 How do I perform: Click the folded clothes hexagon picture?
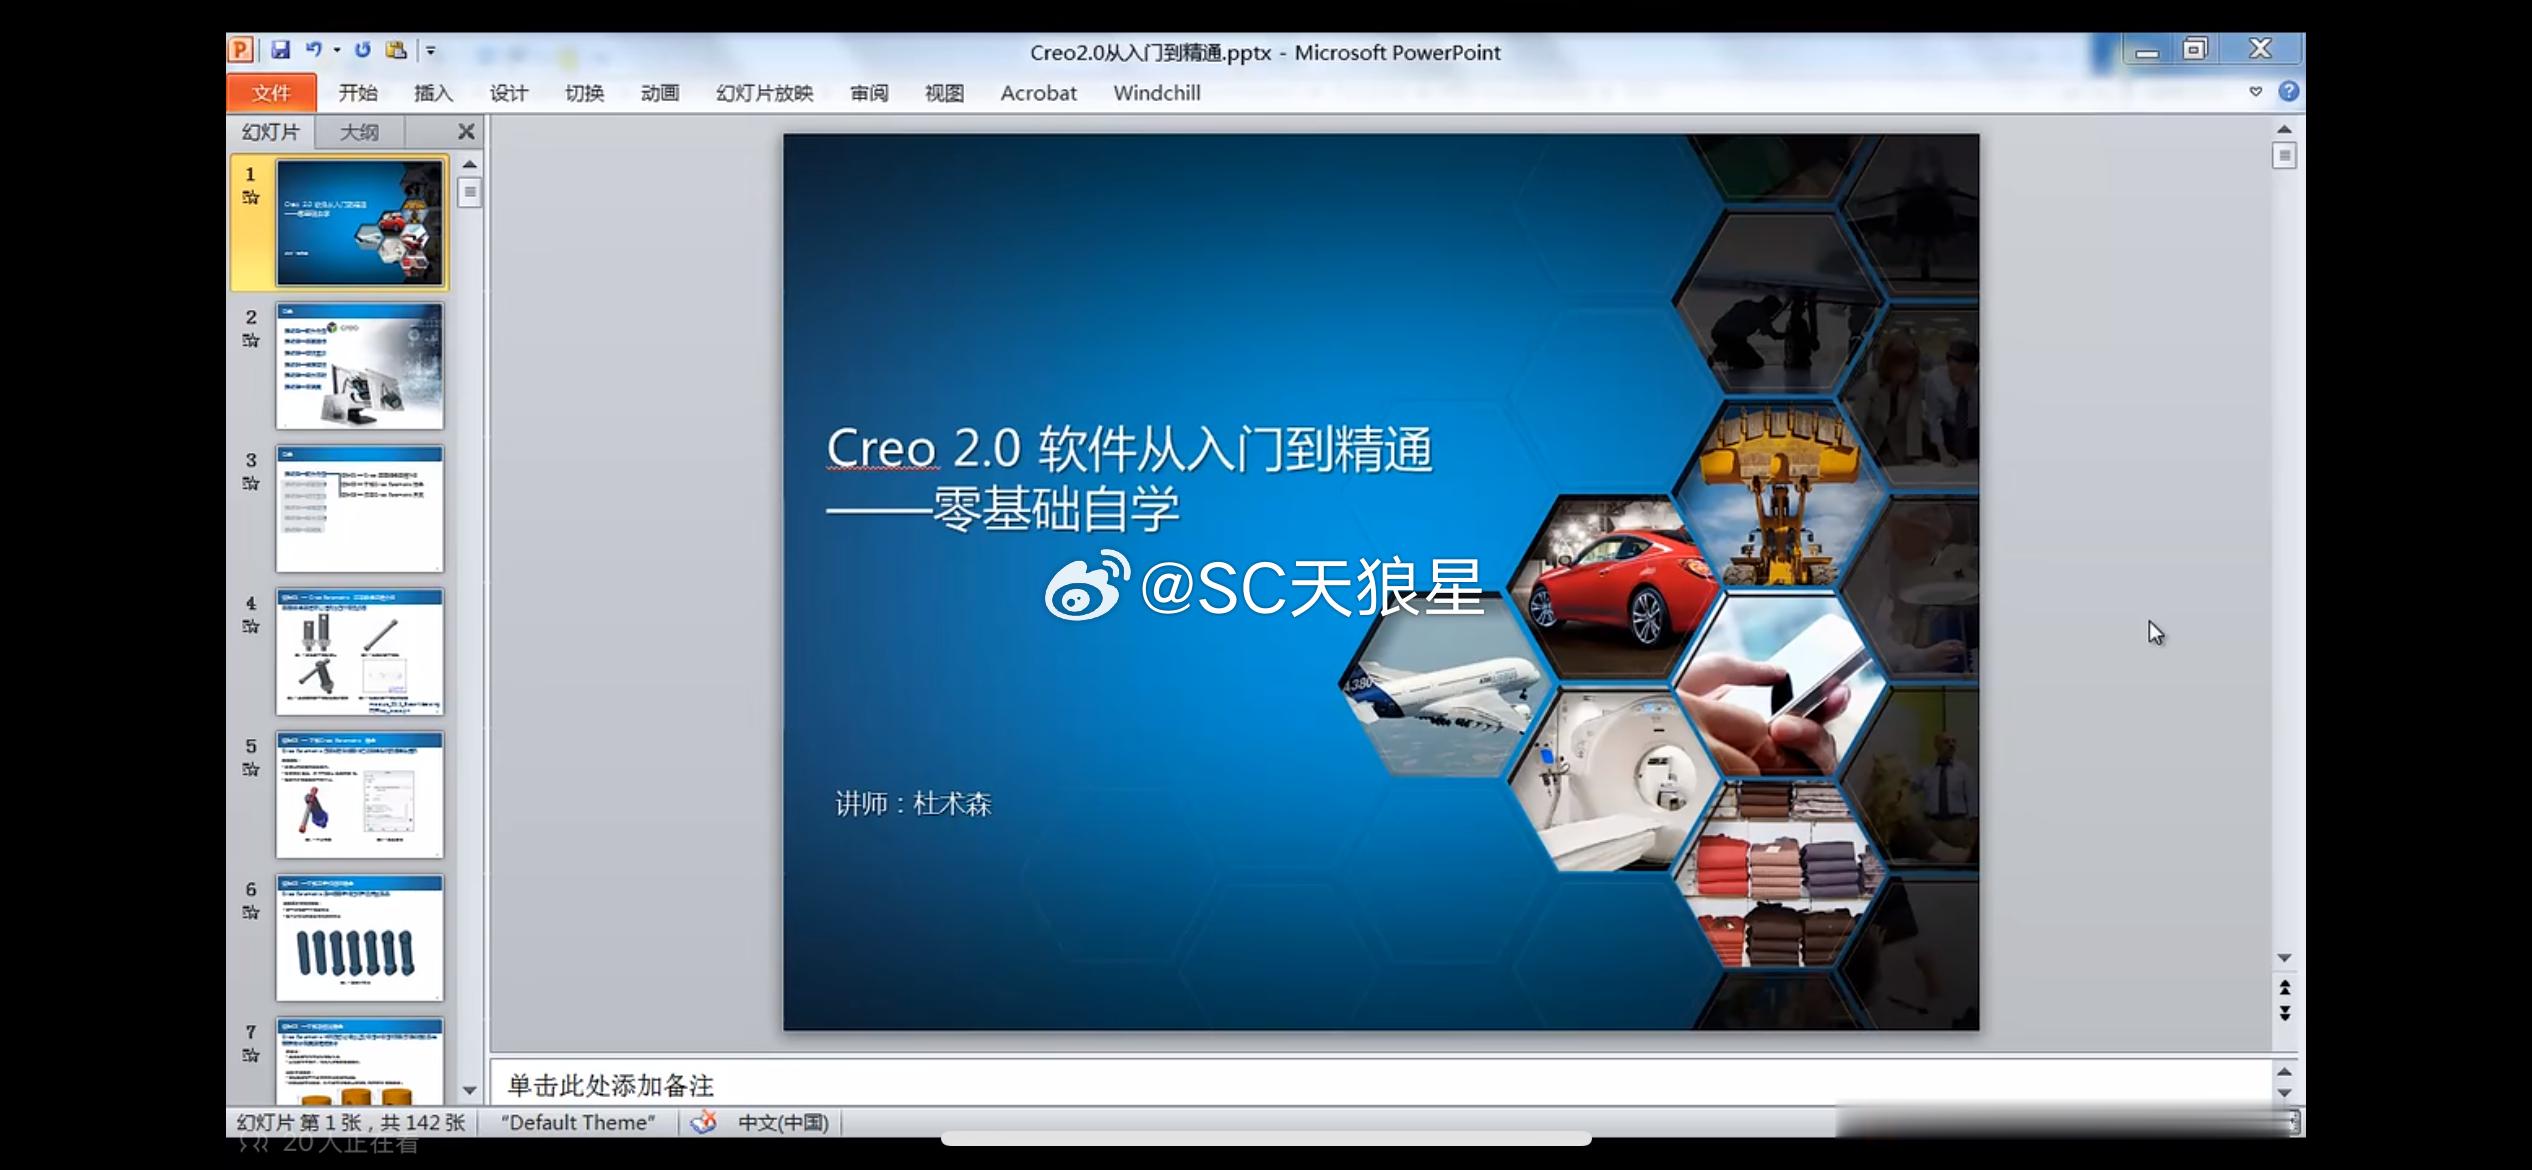pos(1780,876)
